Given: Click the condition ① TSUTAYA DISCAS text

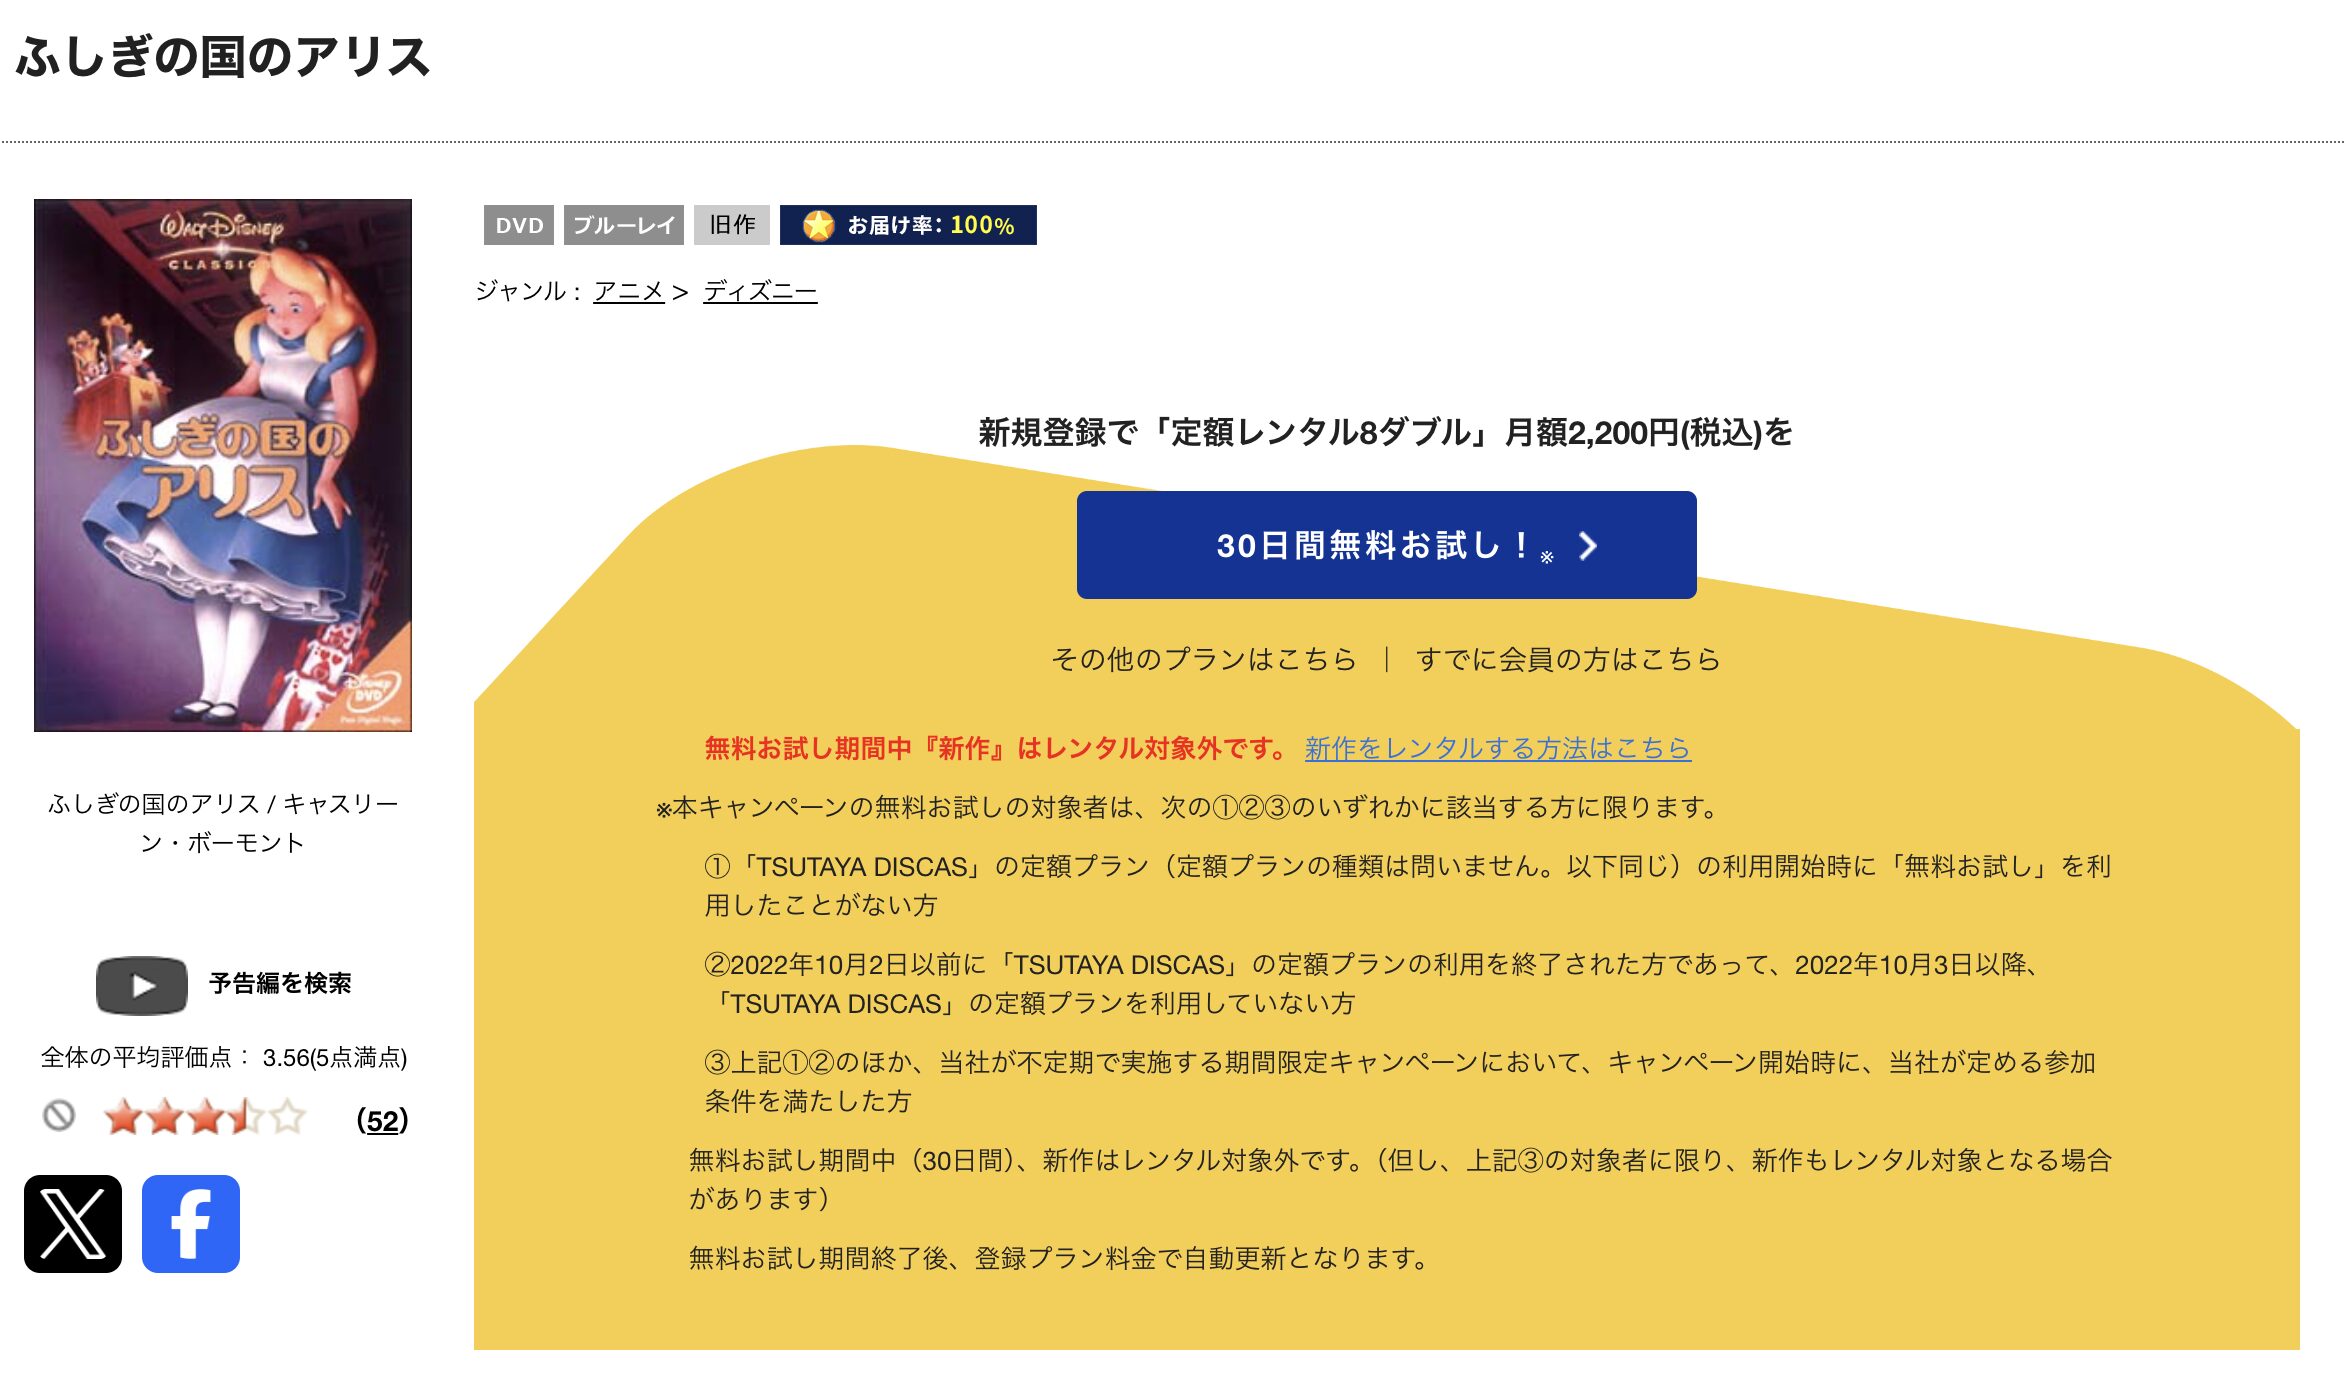Looking at the screenshot, I should (x=1408, y=885).
